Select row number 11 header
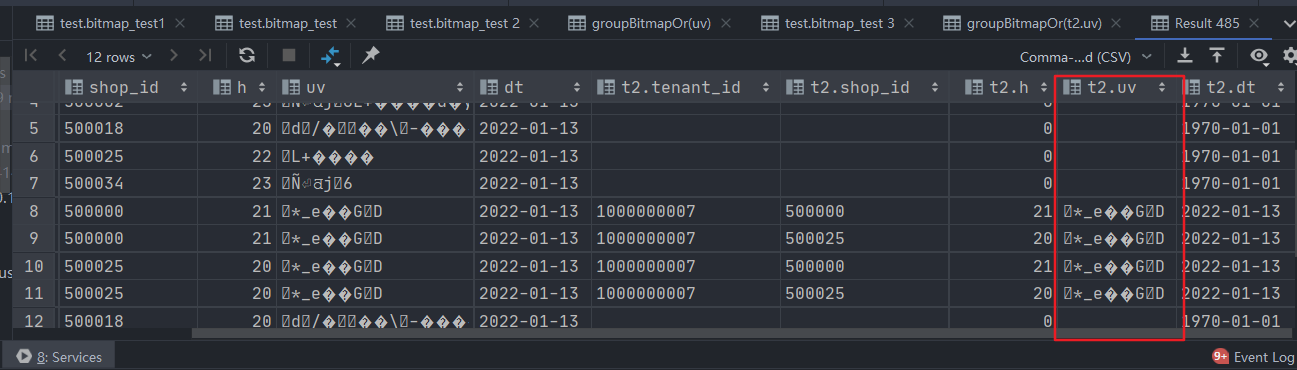The height and width of the screenshot is (370, 1297). 33,294
